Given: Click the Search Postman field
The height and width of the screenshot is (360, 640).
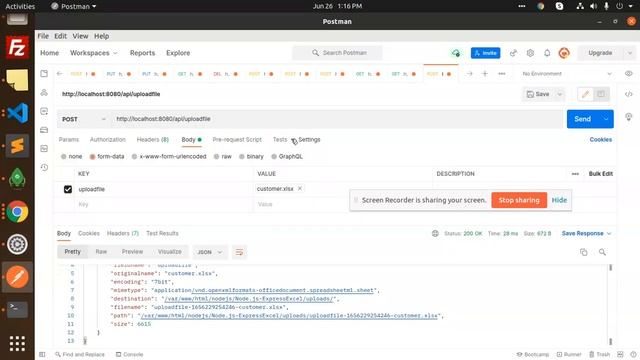Looking at the screenshot, I should click(337, 53).
